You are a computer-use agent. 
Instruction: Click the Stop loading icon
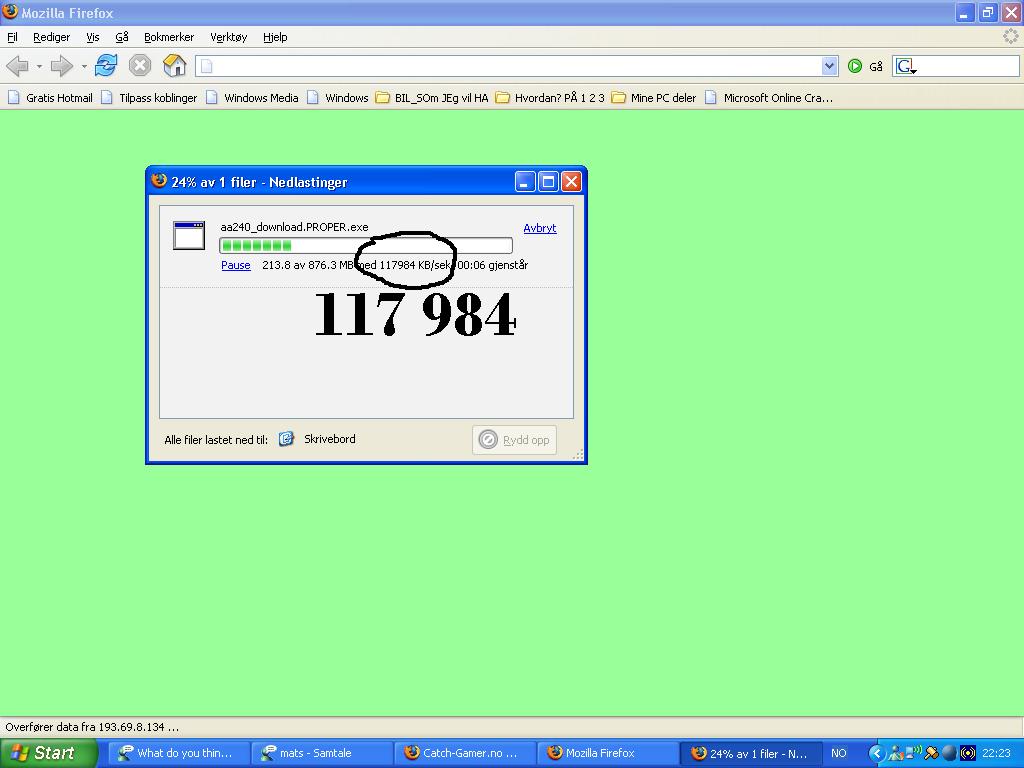click(140, 66)
